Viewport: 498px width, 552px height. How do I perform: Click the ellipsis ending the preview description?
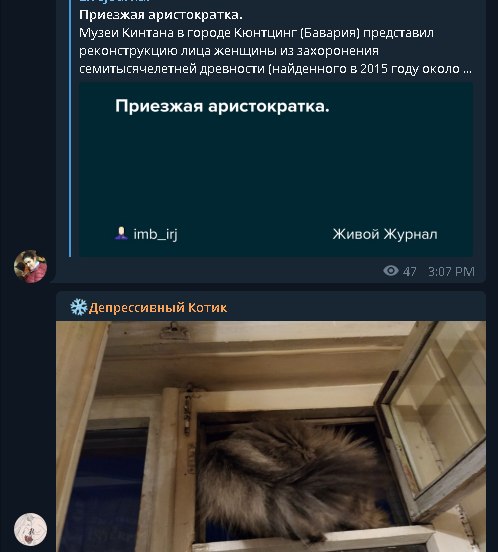(467, 69)
